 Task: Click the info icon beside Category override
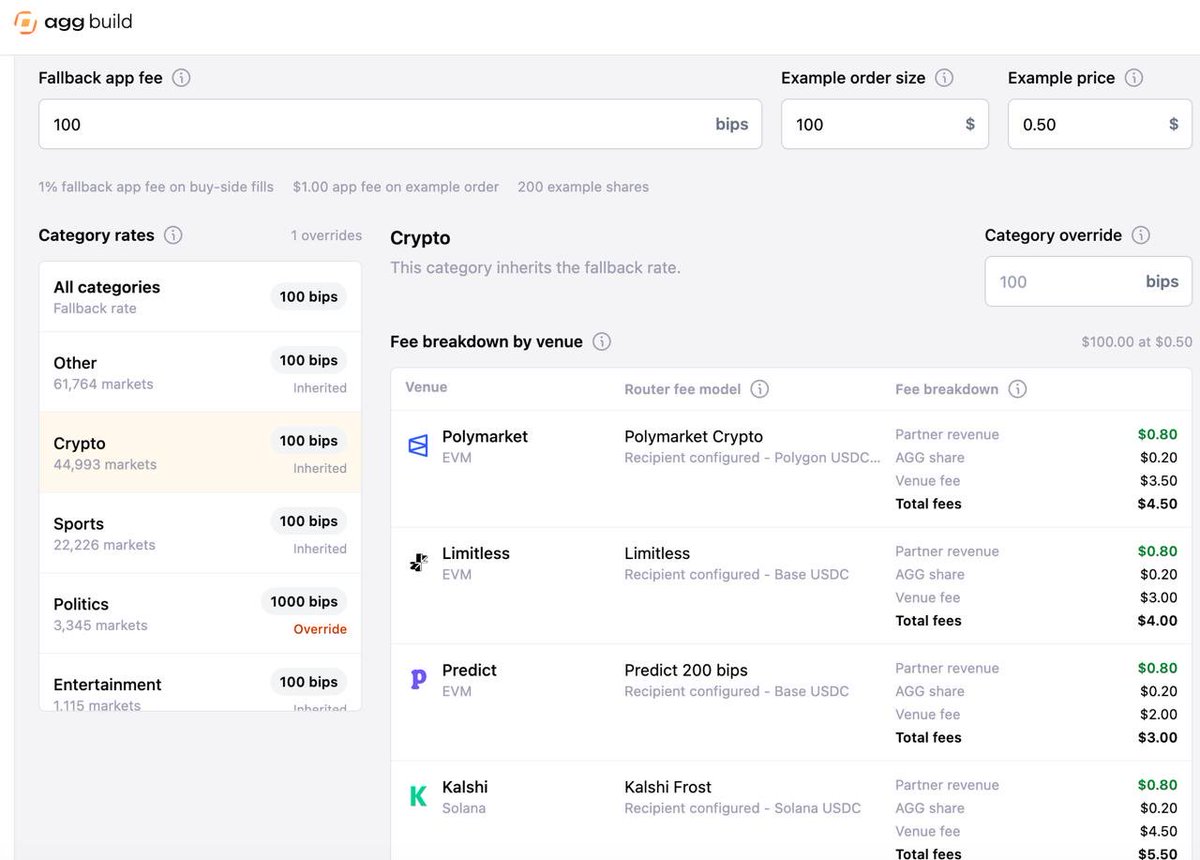click(1141, 235)
